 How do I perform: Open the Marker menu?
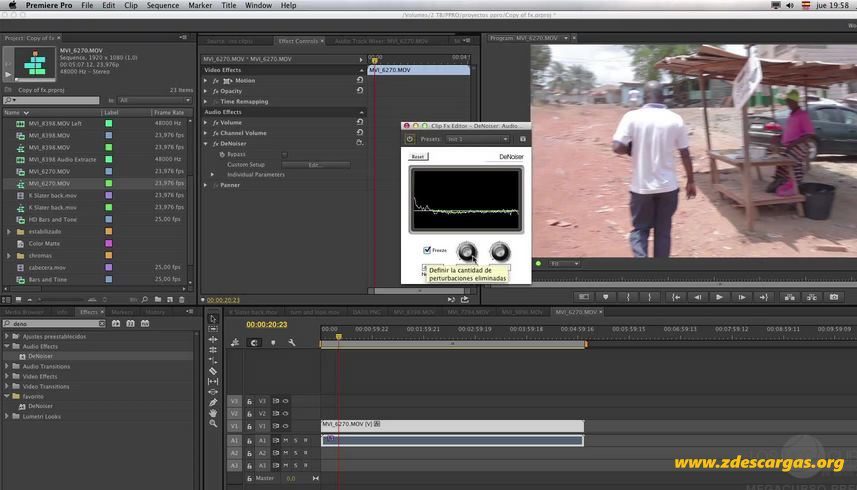tap(200, 5)
